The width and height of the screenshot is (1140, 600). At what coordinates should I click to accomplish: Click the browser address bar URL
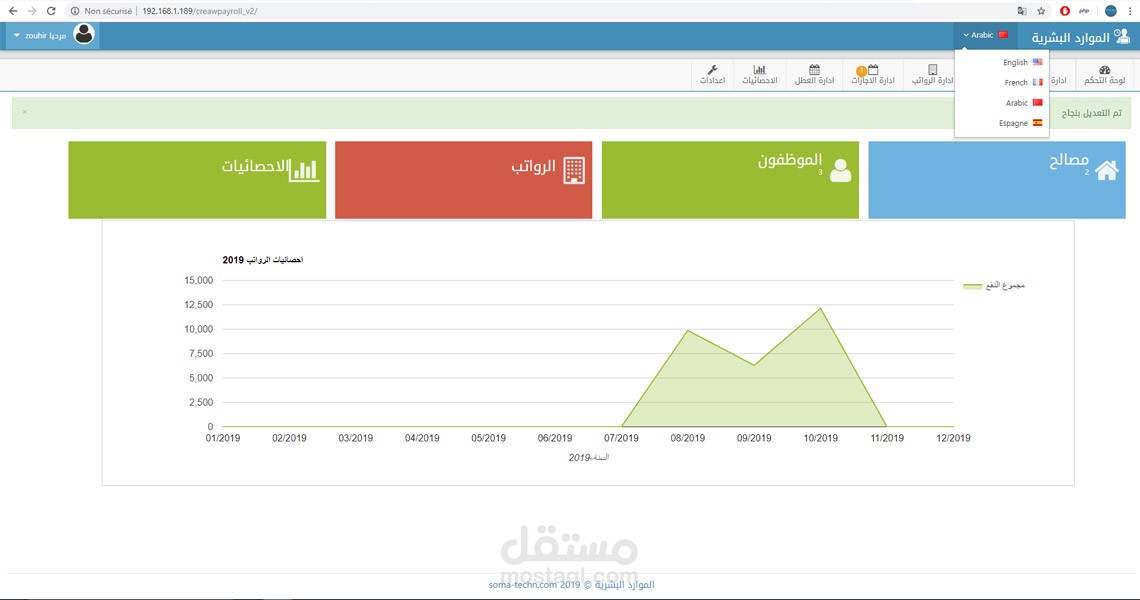200,11
